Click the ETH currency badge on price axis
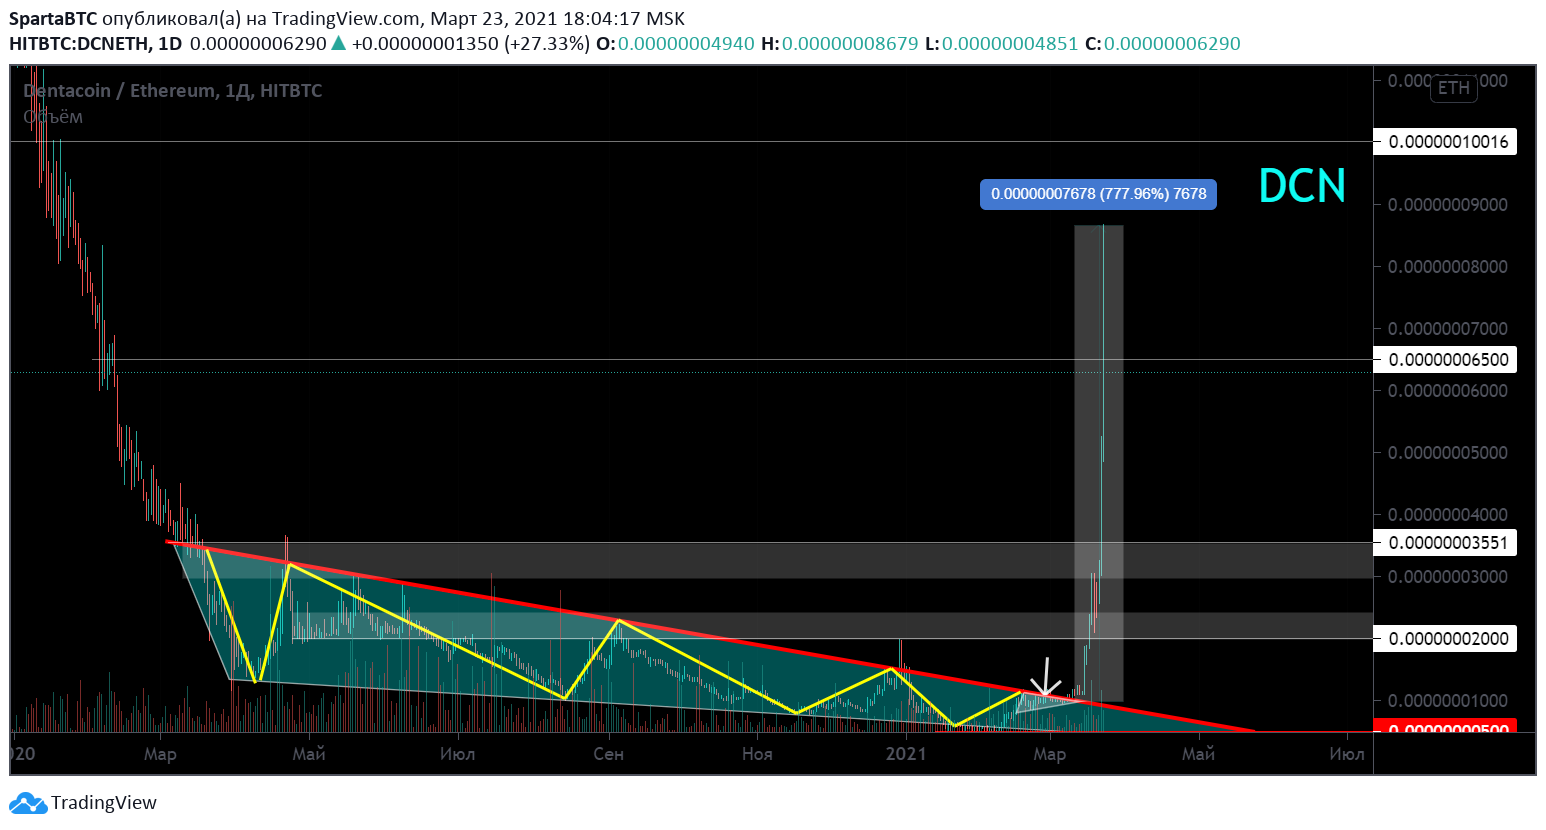Screen dimensions: 1546x830 [1454, 88]
